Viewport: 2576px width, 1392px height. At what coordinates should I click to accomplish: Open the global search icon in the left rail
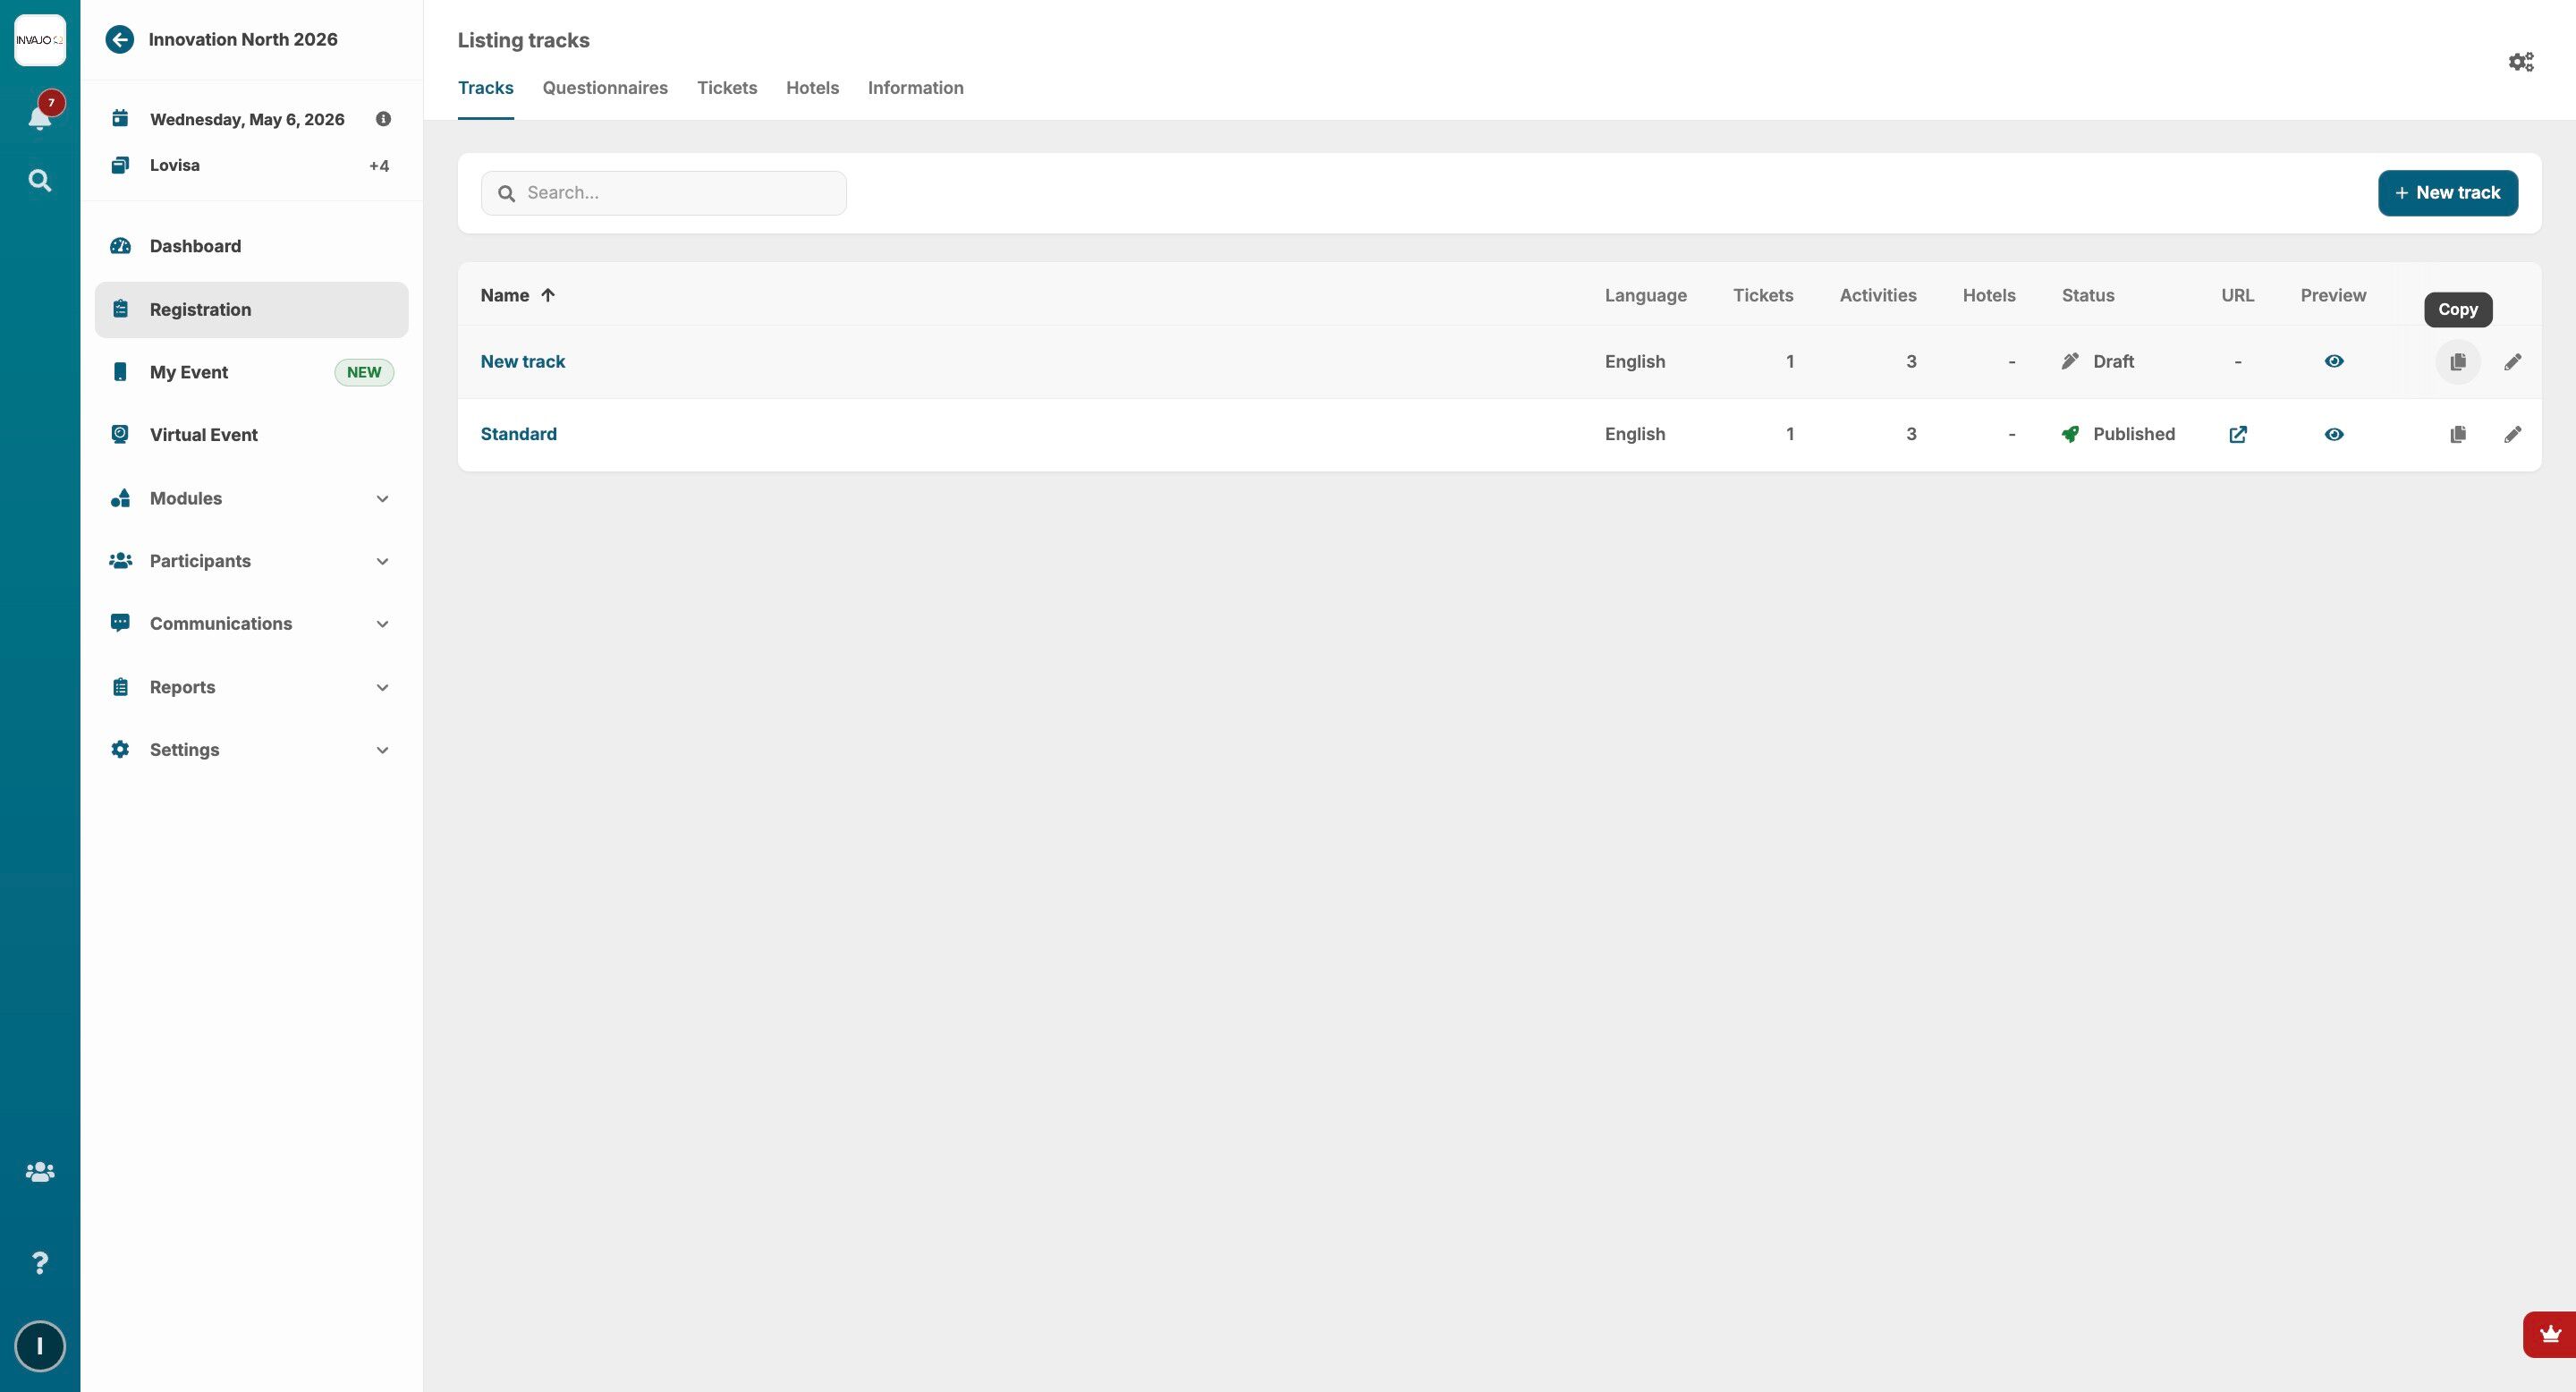coord(40,181)
